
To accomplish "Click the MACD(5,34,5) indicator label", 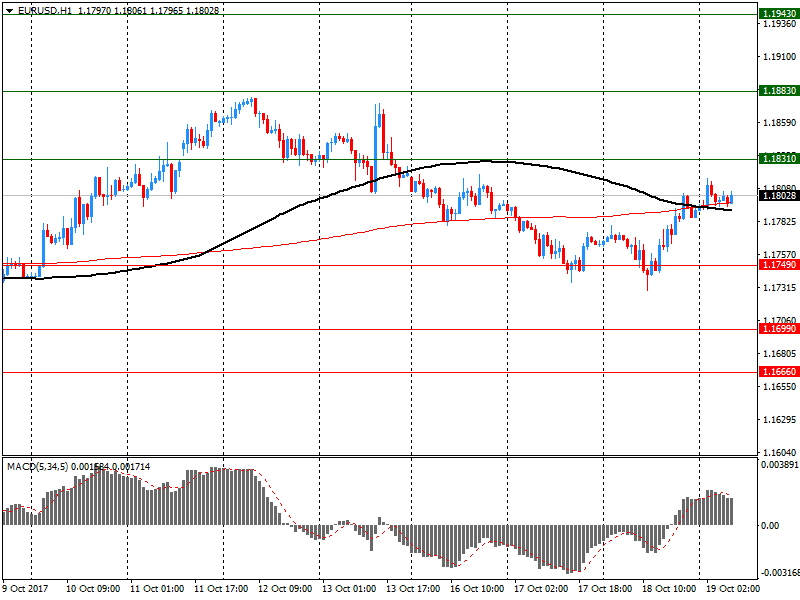I will [37, 467].
